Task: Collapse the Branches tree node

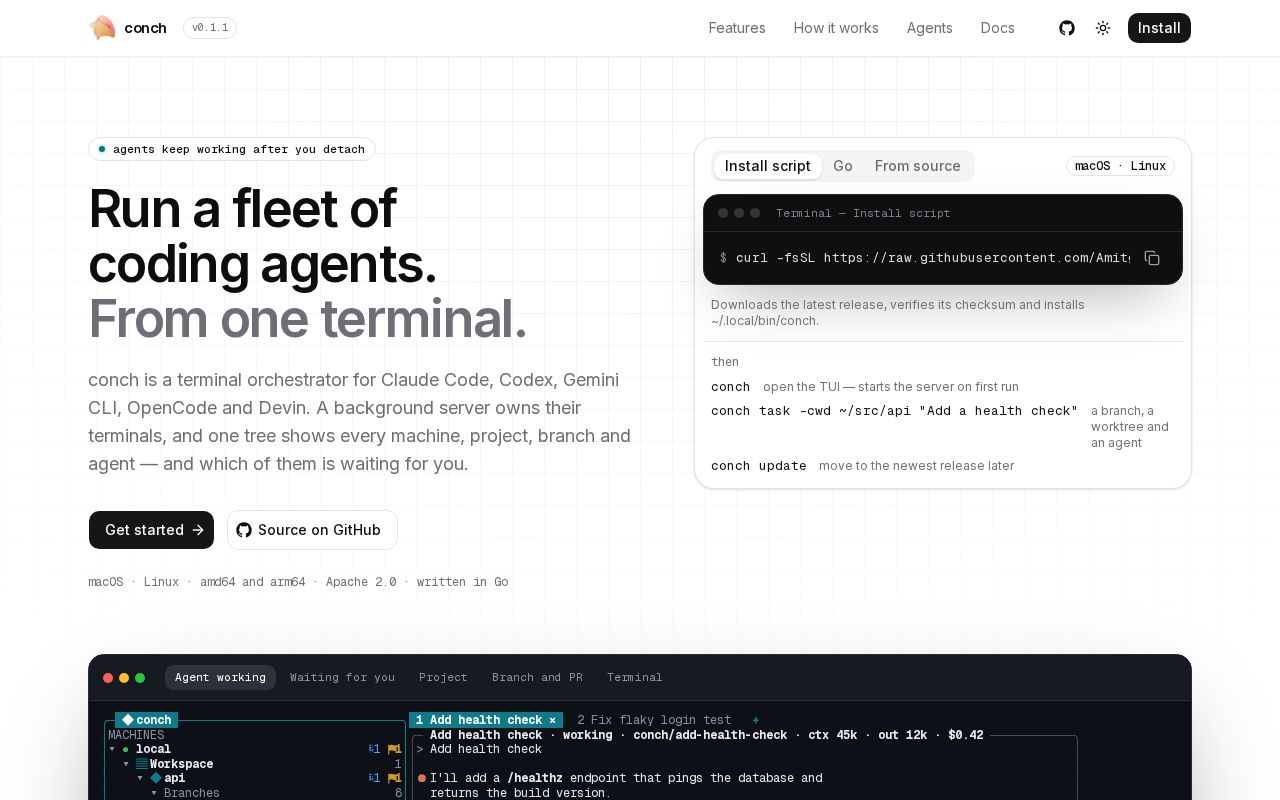Action: pos(154,793)
